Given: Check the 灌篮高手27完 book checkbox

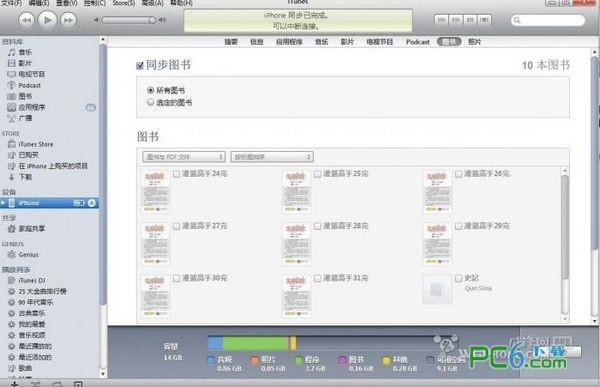Looking at the screenshot, I should click(176, 226).
